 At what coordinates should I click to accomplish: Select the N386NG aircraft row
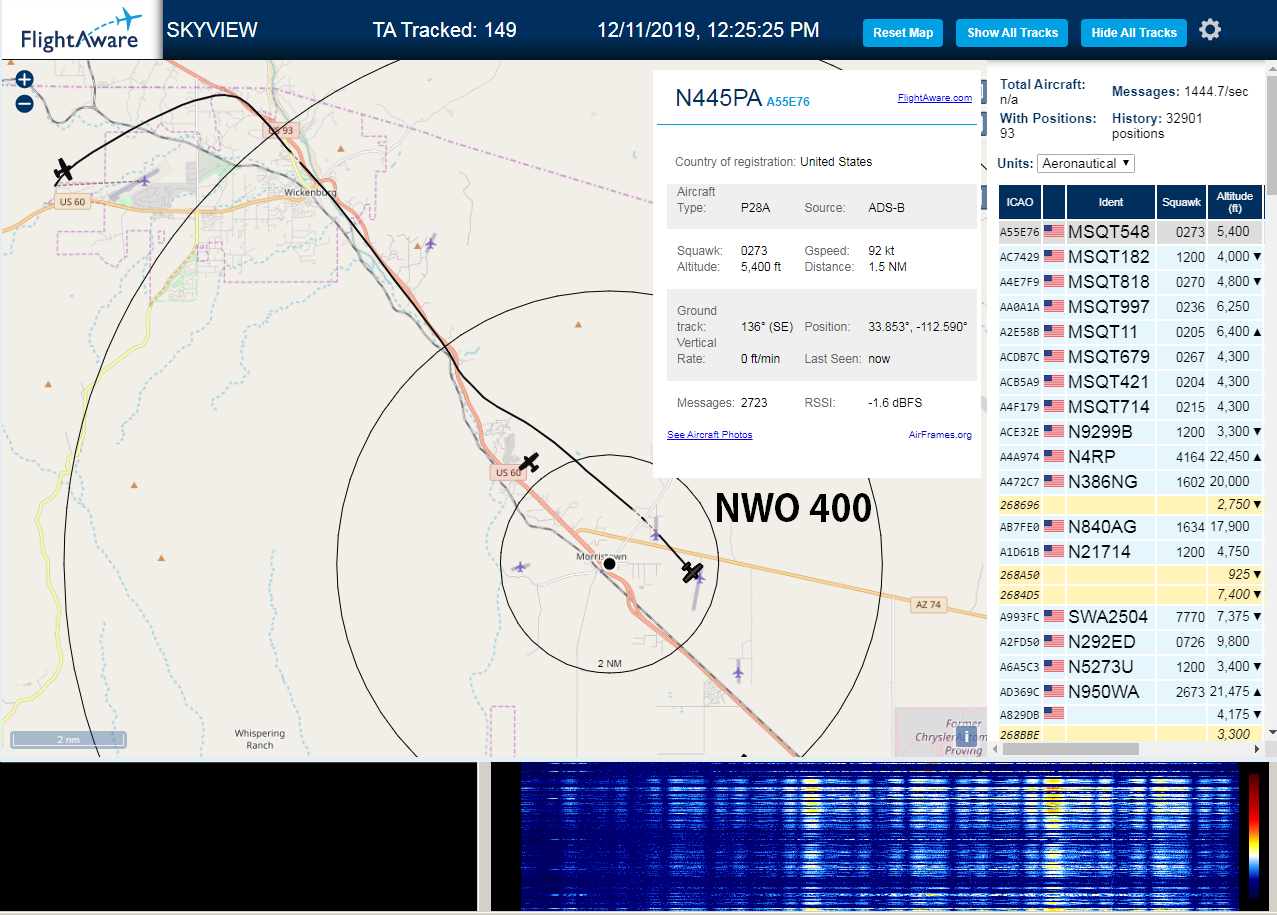(1131, 482)
